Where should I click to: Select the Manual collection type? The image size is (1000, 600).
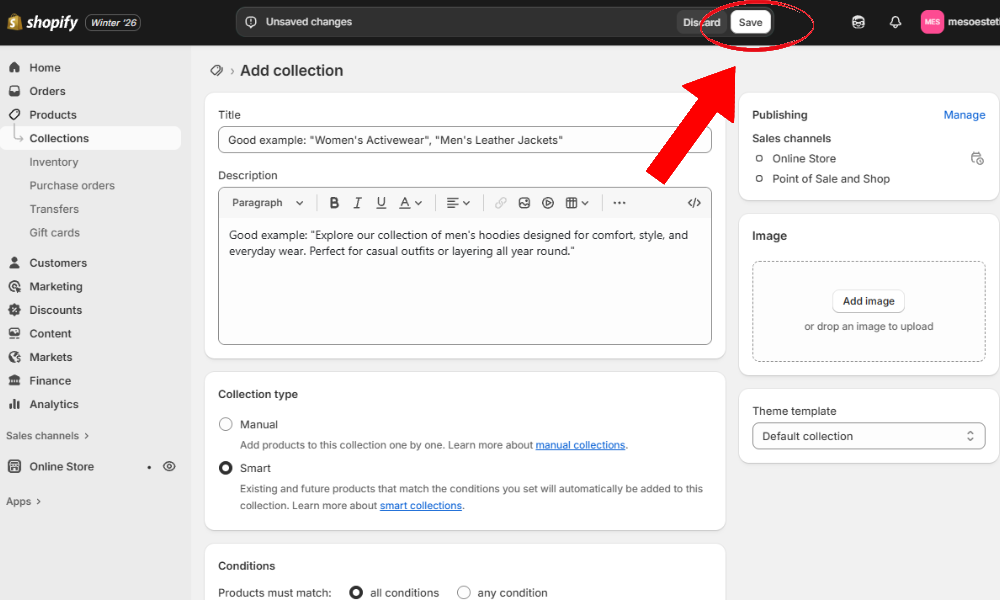coord(226,424)
